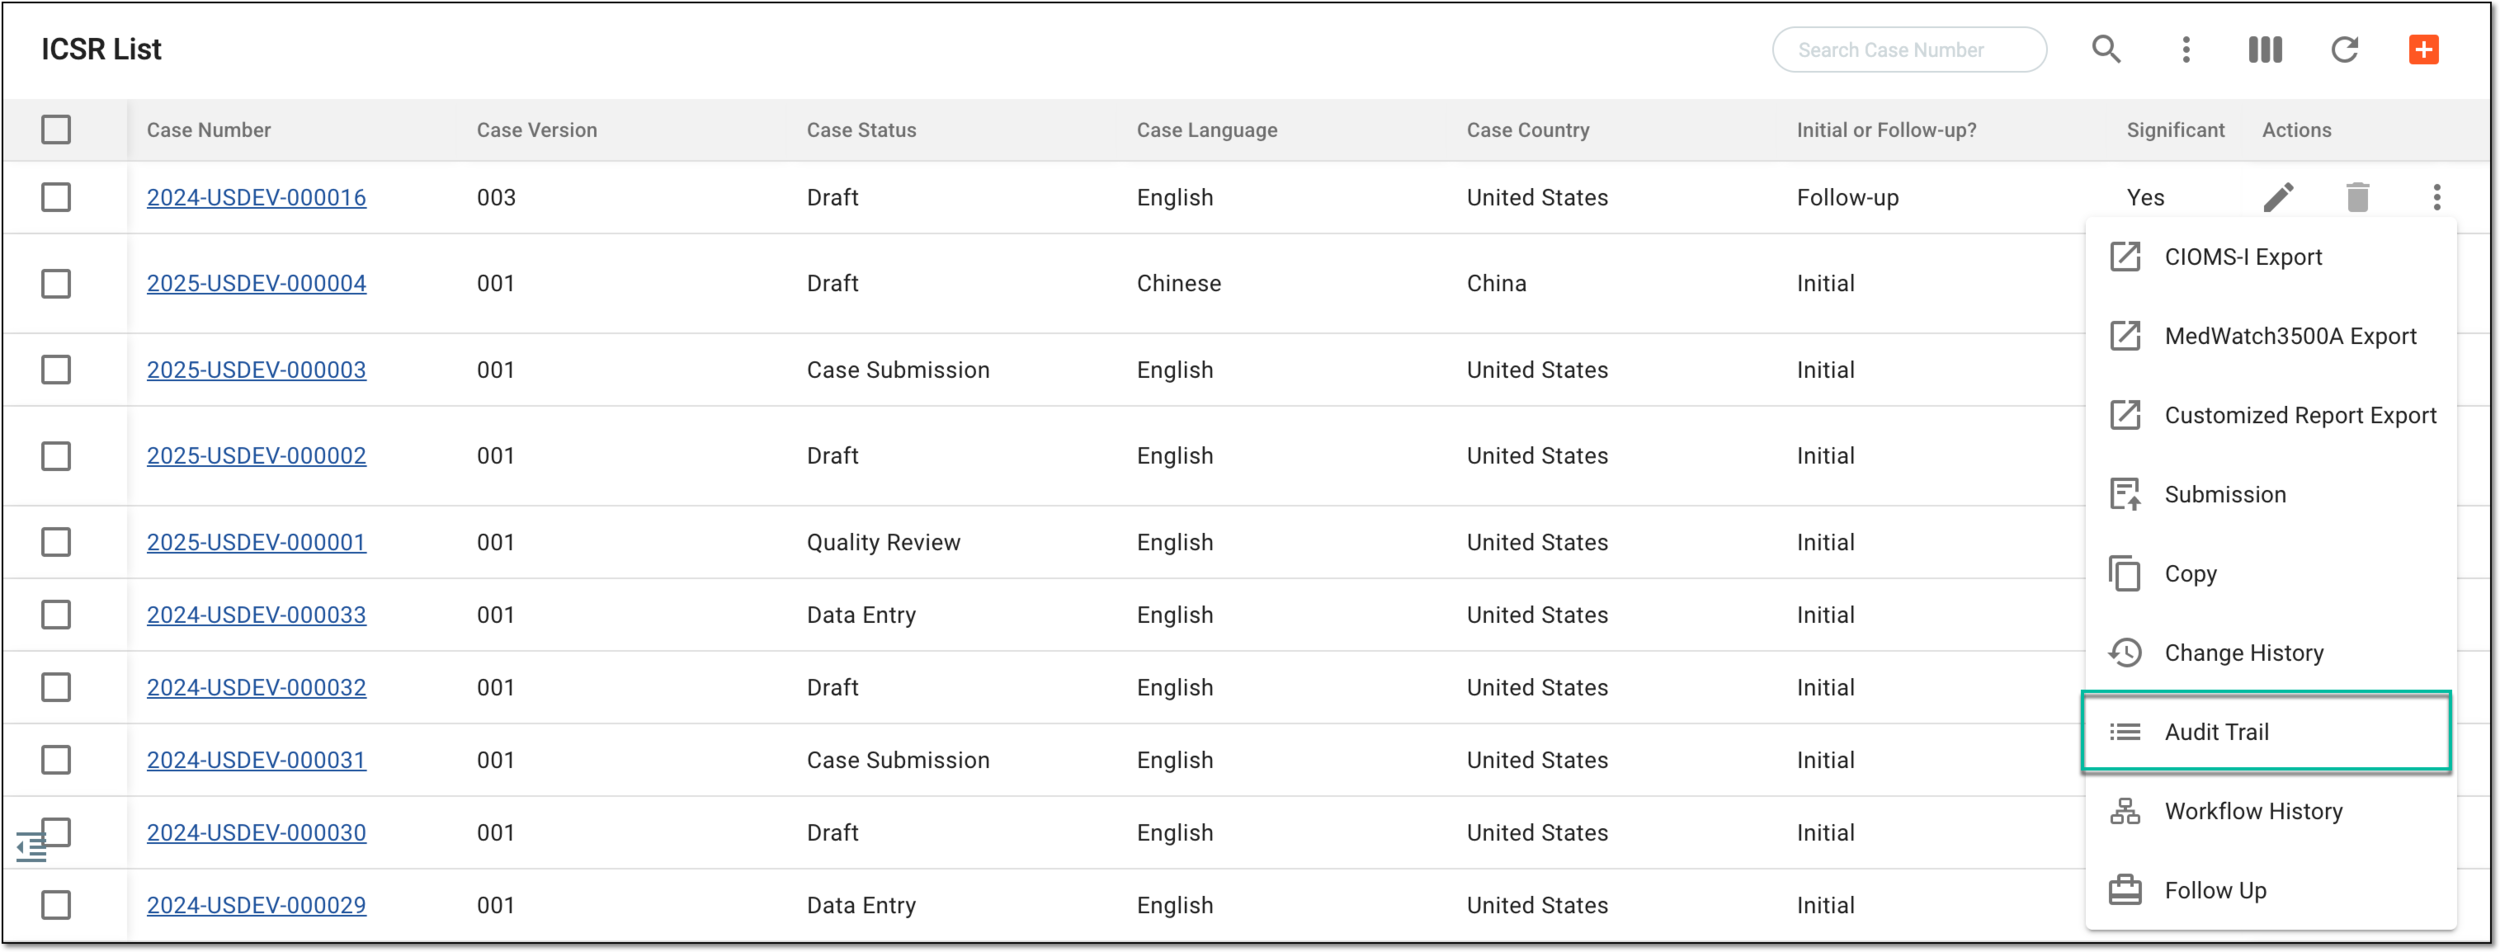Open row actions dots for 2024-USDEV-000016
This screenshot has width=2500, height=952.
click(x=2437, y=197)
